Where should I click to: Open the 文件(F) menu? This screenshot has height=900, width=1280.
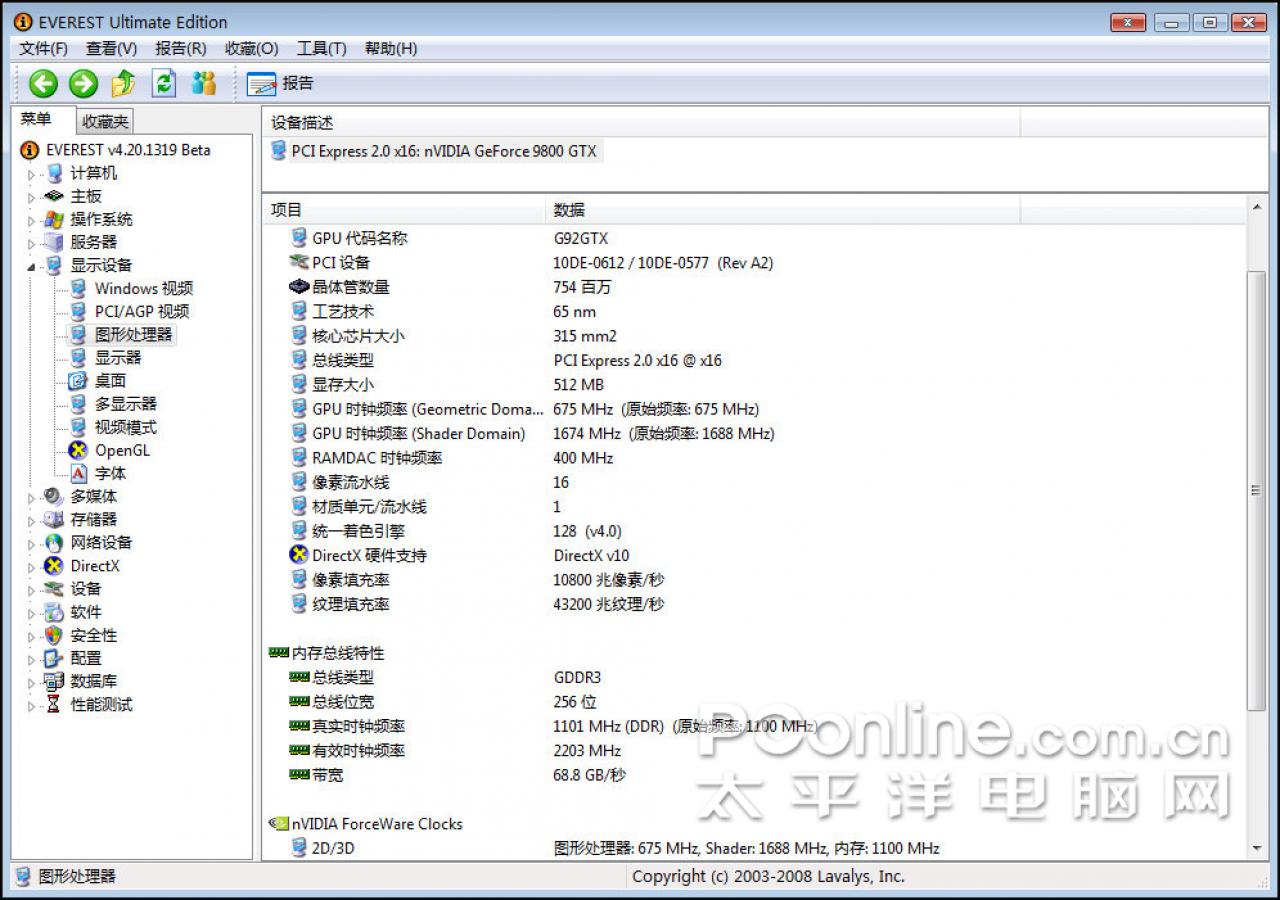[x=43, y=48]
